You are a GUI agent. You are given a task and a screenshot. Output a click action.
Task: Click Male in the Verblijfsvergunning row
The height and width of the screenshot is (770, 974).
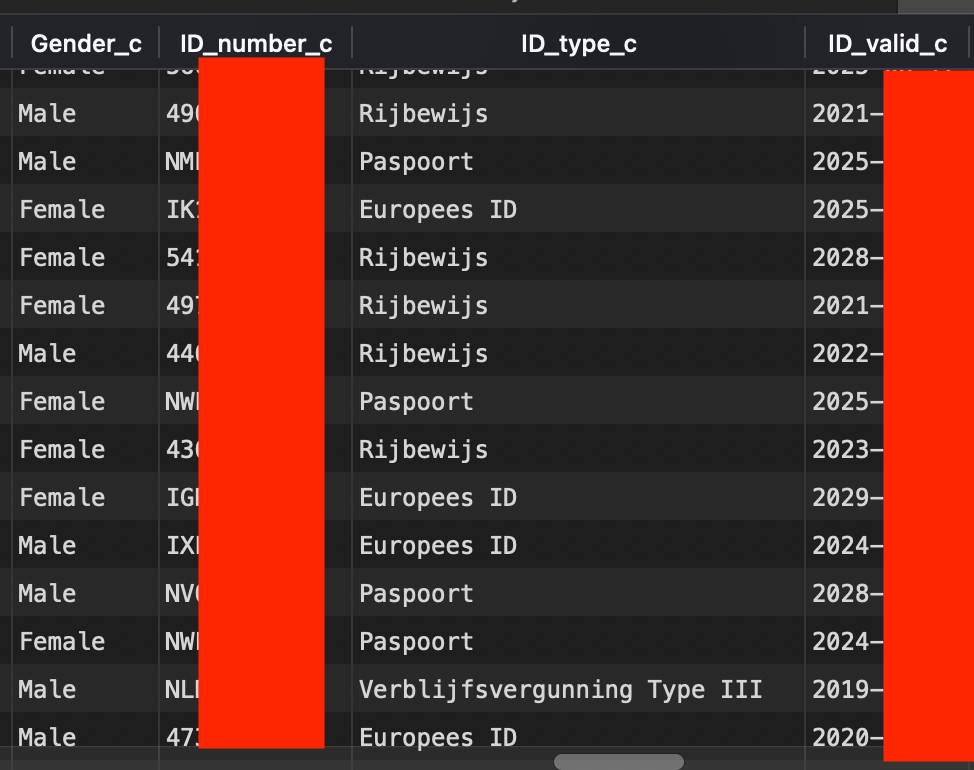pyautogui.click(x=47, y=690)
